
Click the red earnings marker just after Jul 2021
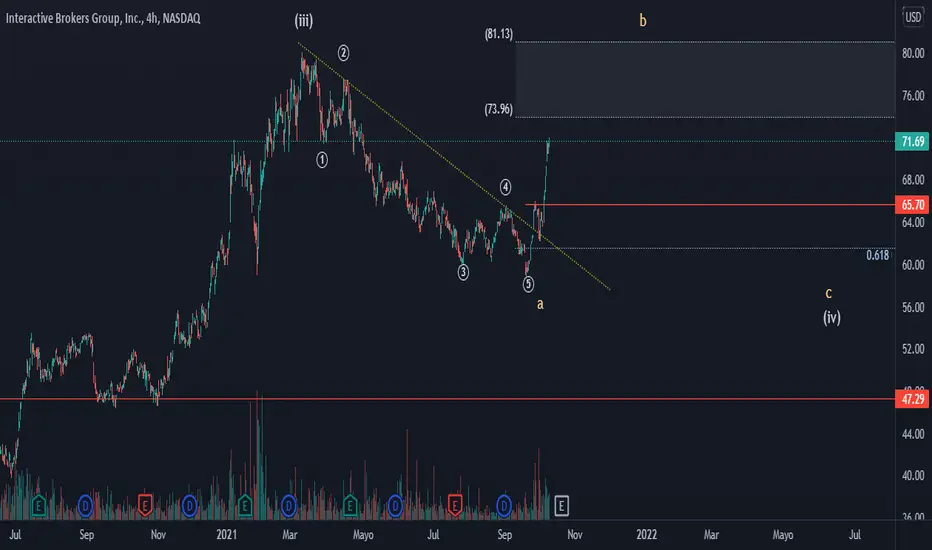coord(455,506)
